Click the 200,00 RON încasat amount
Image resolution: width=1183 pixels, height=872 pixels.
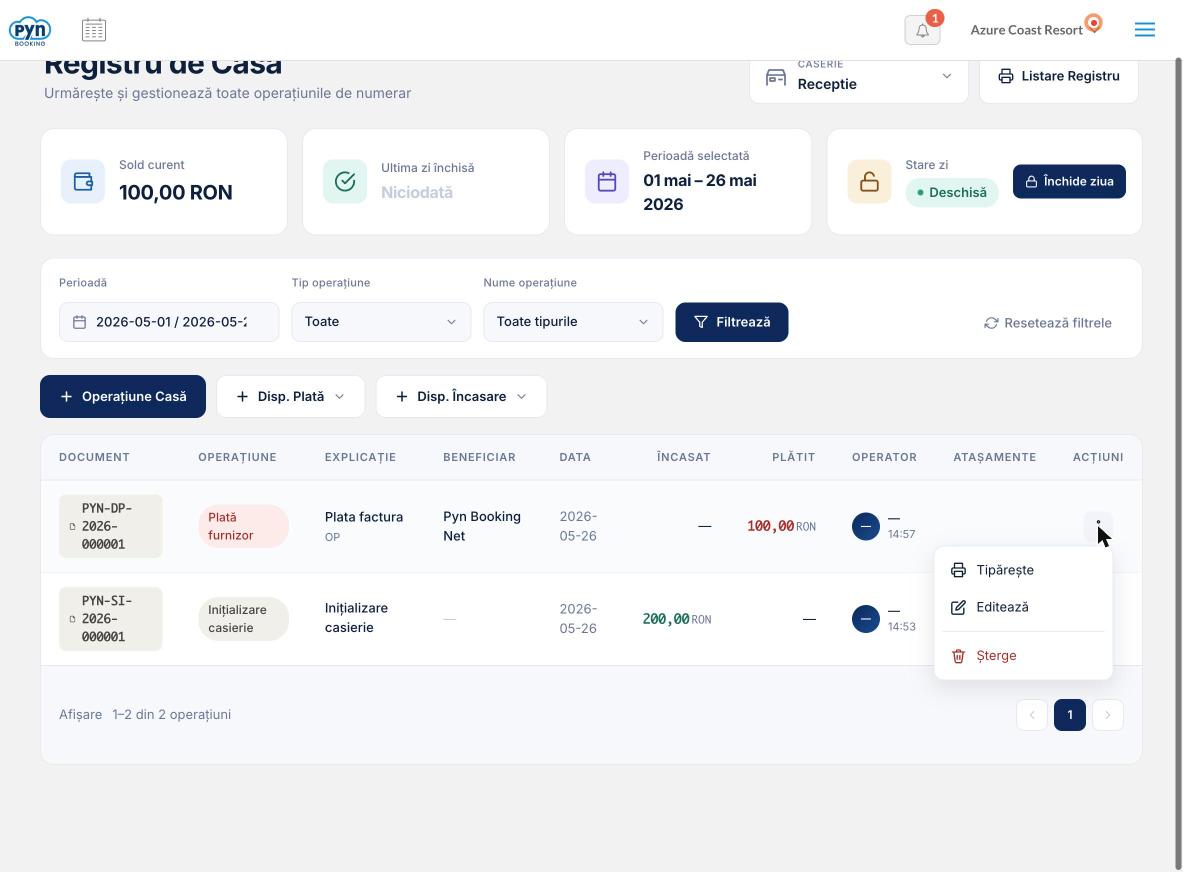pyautogui.click(x=677, y=619)
